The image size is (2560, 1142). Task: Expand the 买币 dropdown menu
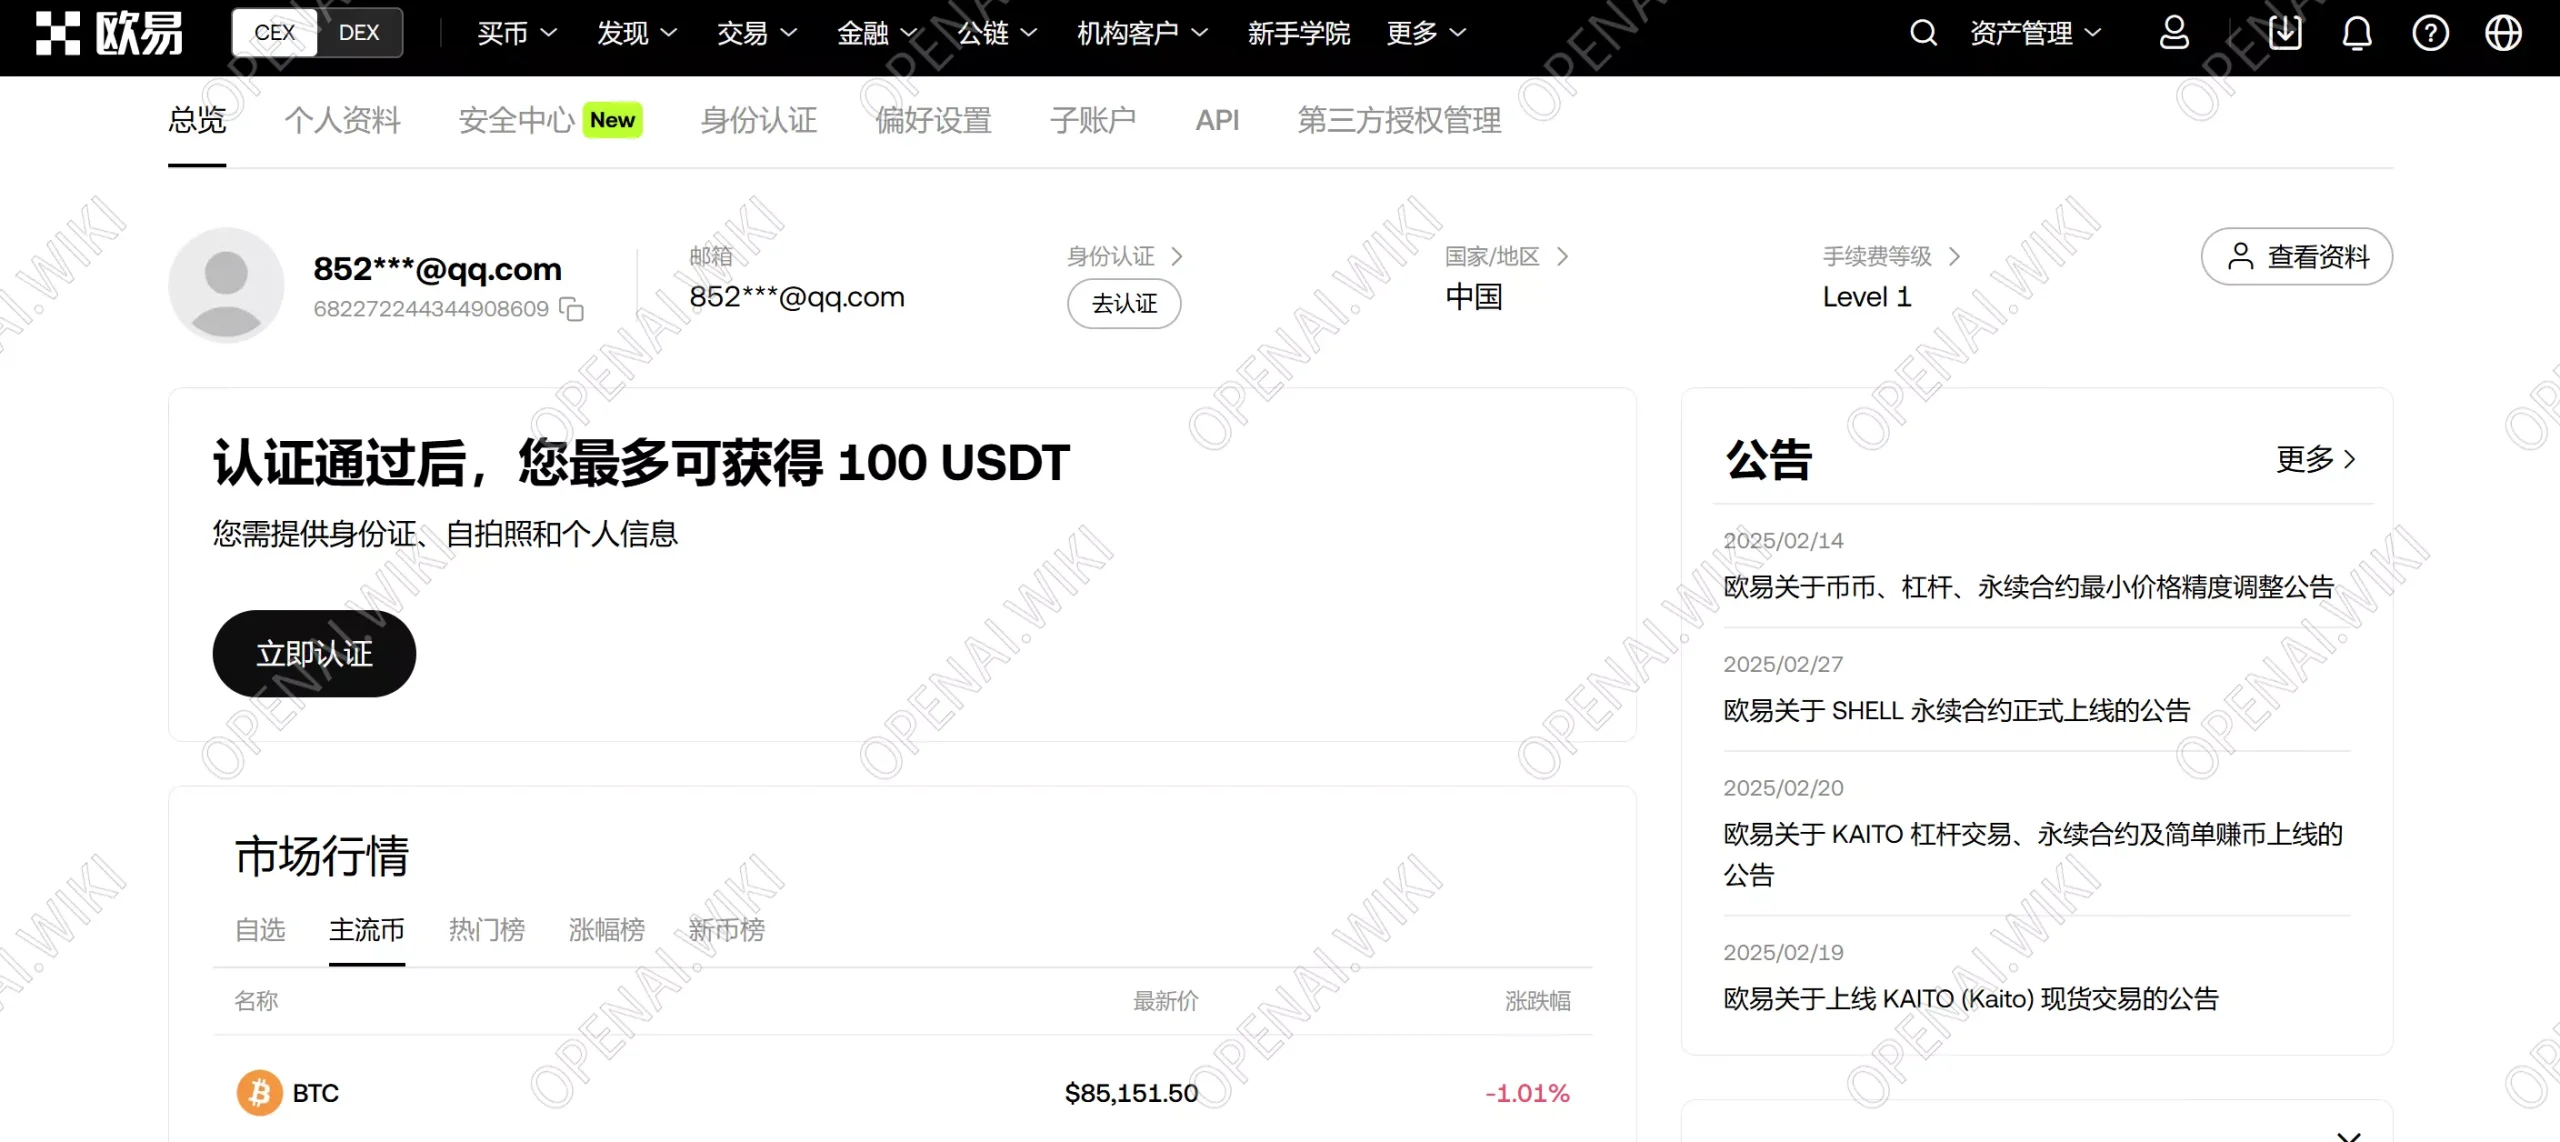coord(516,33)
